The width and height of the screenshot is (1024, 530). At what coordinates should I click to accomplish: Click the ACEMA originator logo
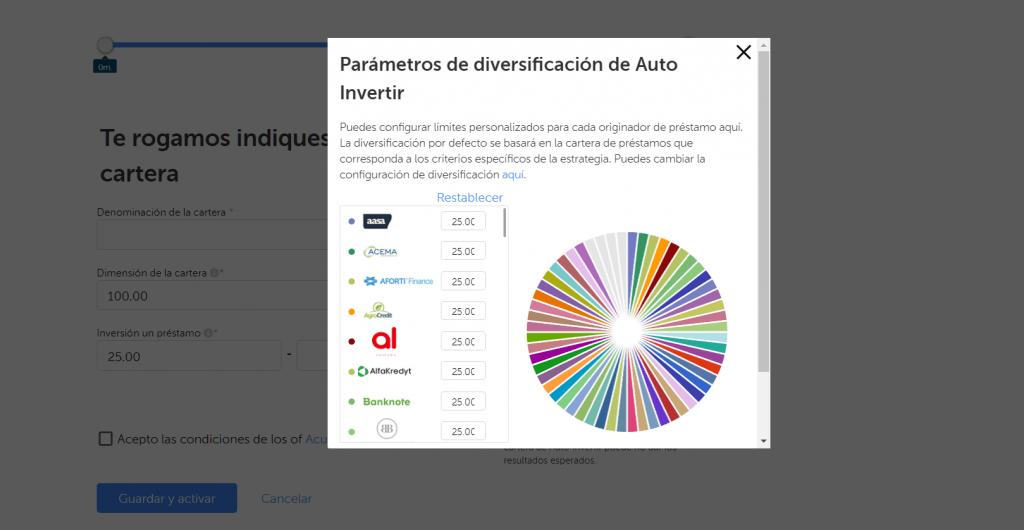pos(380,252)
